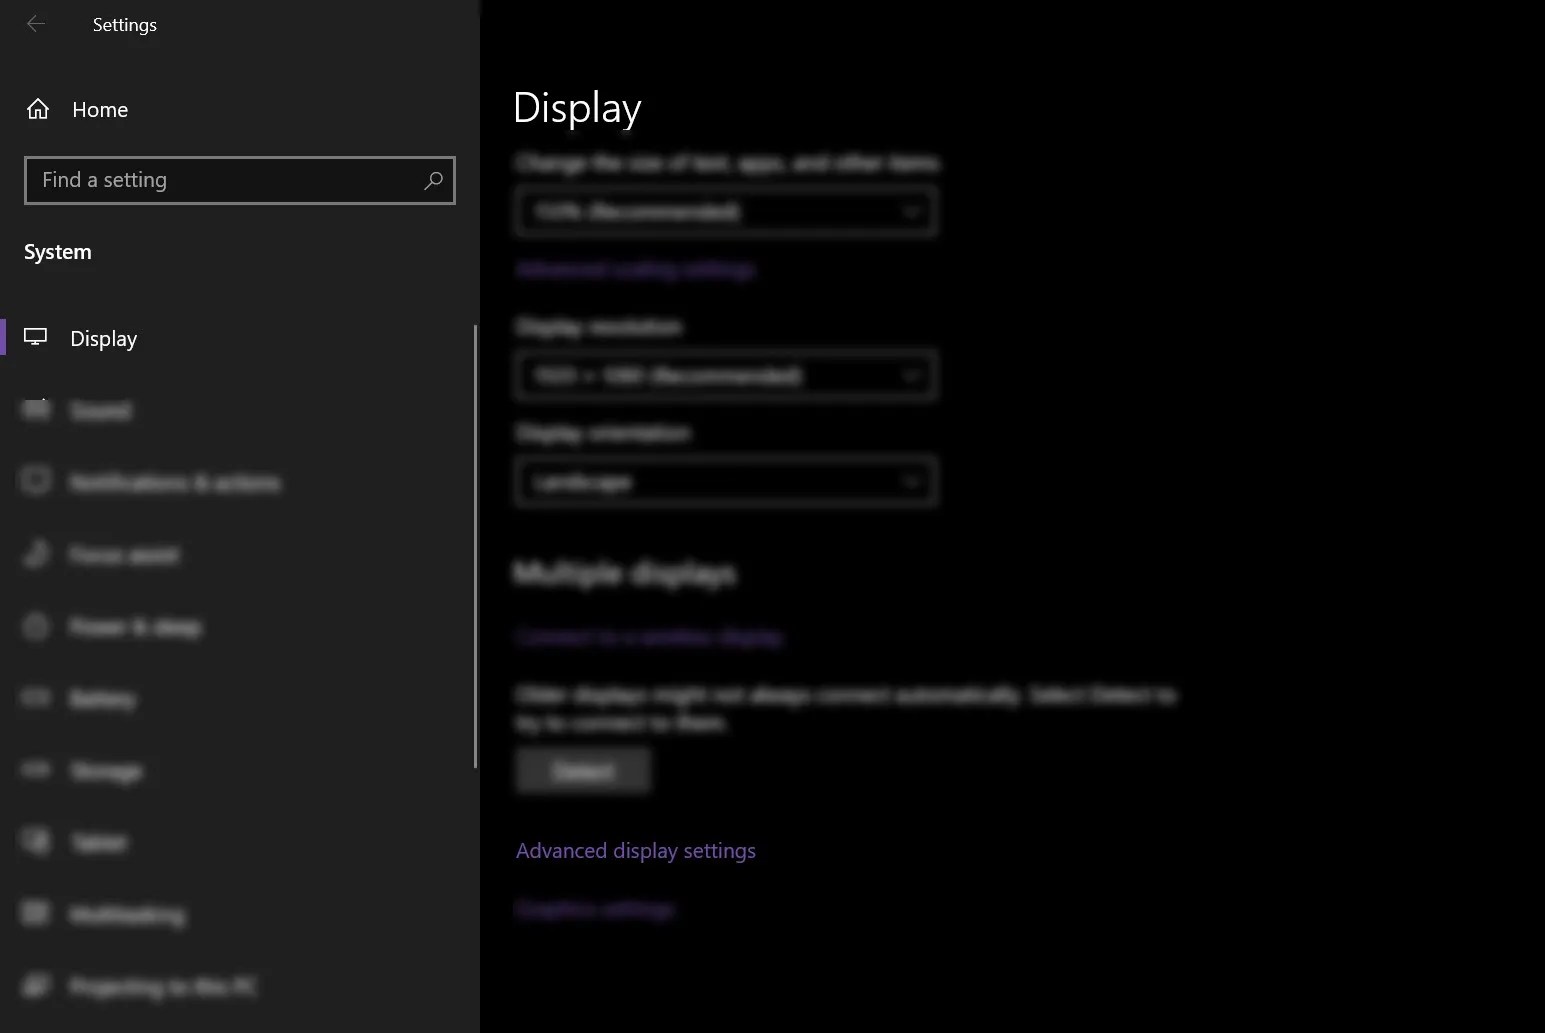Open Power & sleep via its icon
The height and width of the screenshot is (1033, 1545).
[x=36, y=627]
